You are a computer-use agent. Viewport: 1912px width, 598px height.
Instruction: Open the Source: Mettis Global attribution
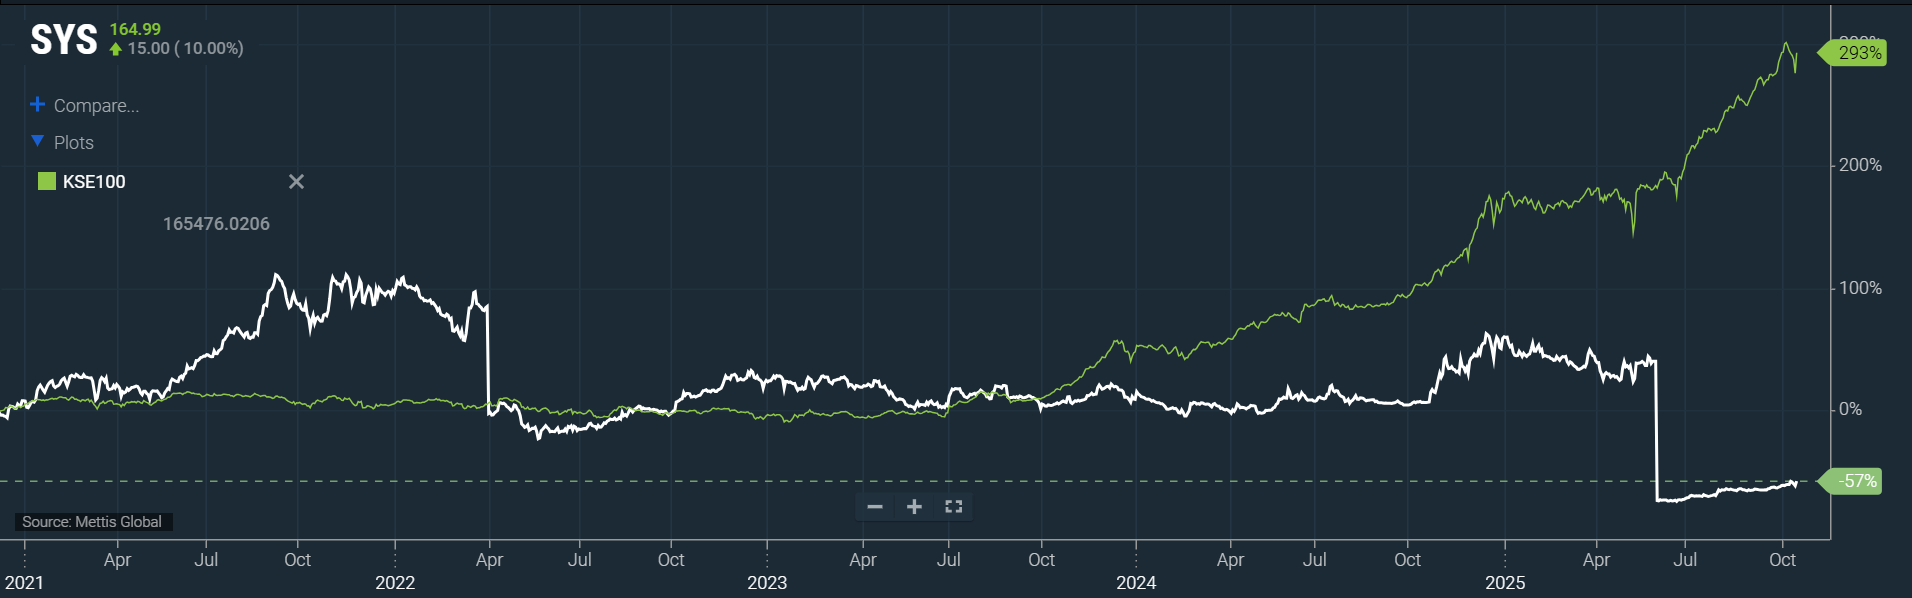[x=92, y=522]
